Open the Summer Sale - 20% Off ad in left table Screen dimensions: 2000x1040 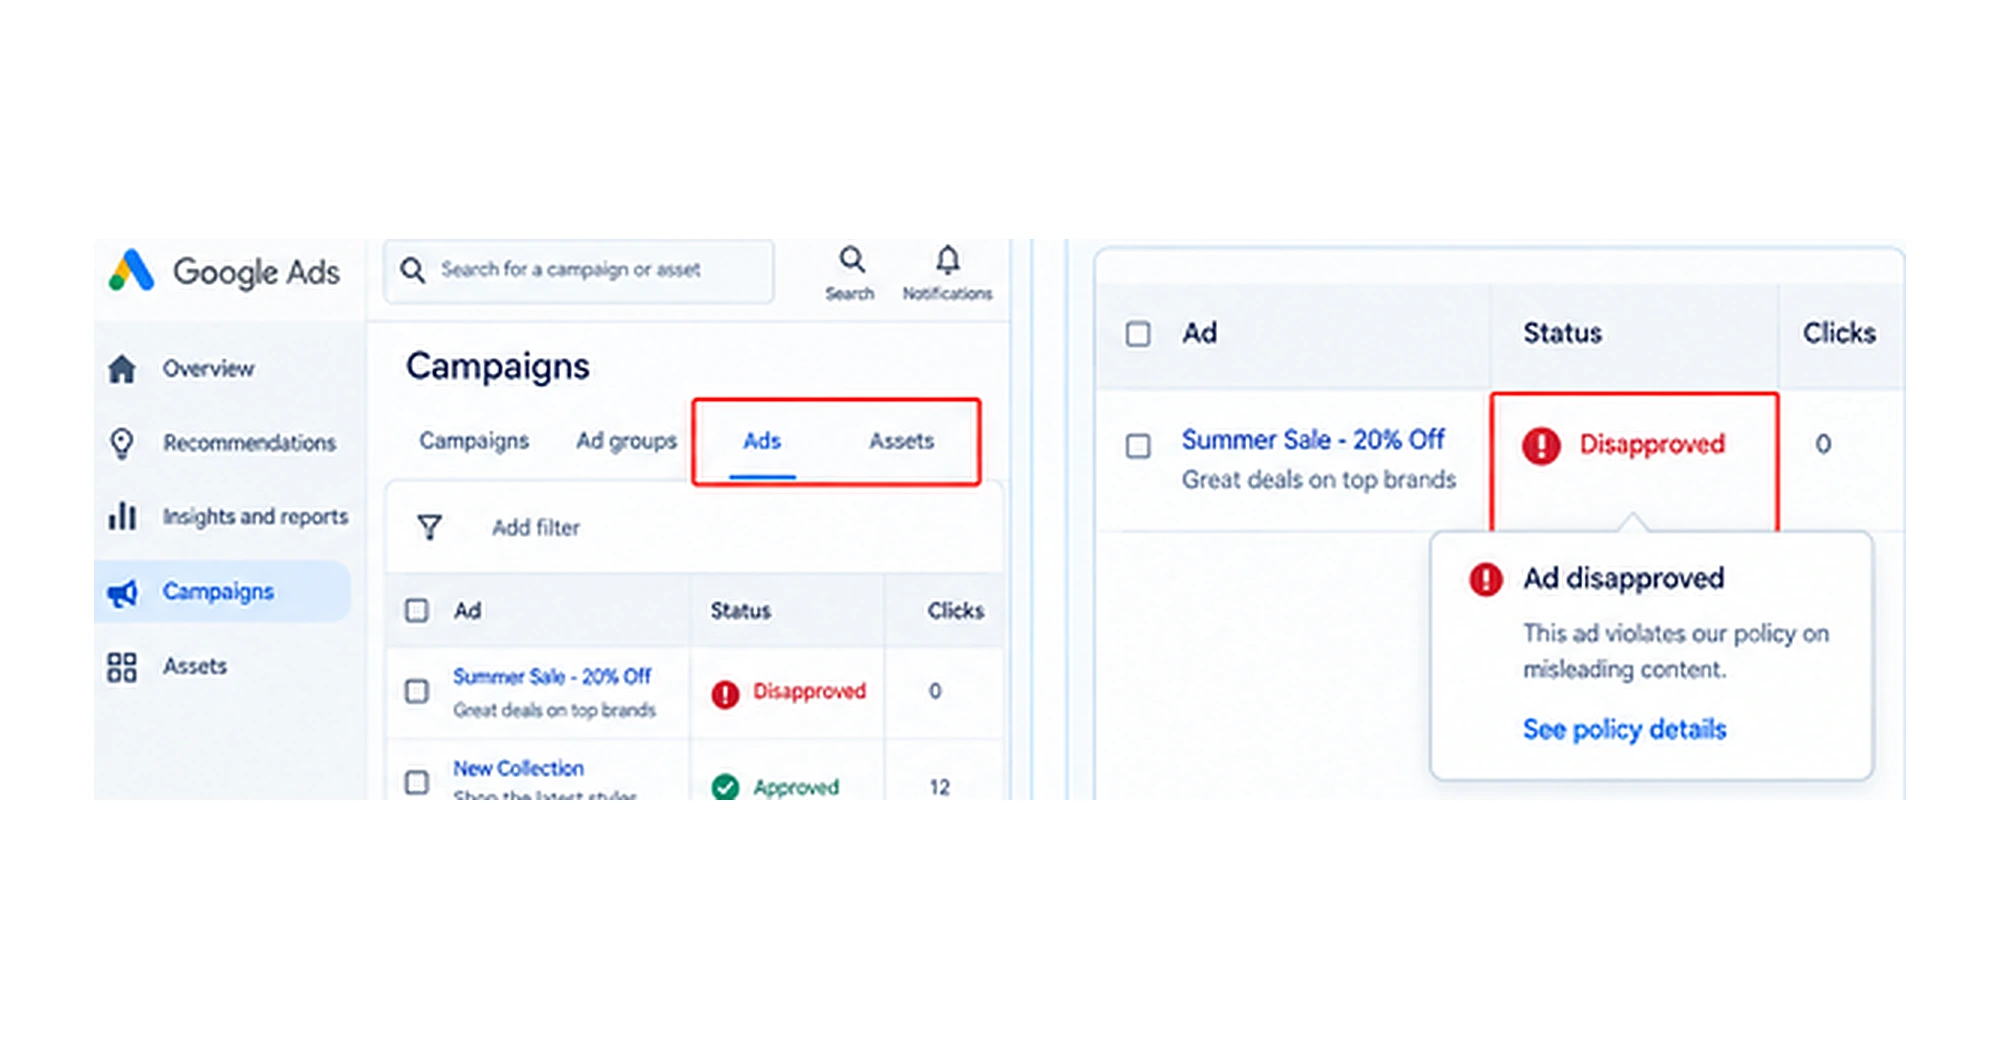click(552, 677)
